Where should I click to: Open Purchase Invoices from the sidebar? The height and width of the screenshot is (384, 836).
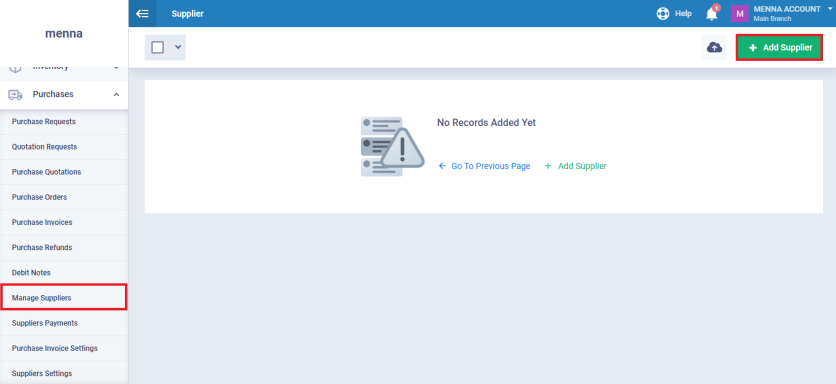point(42,222)
